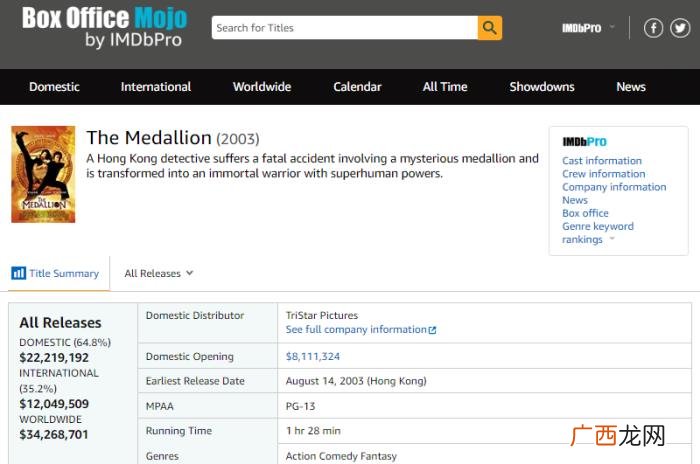
Task: Click The Medallion title heading
Action: coord(149,138)
